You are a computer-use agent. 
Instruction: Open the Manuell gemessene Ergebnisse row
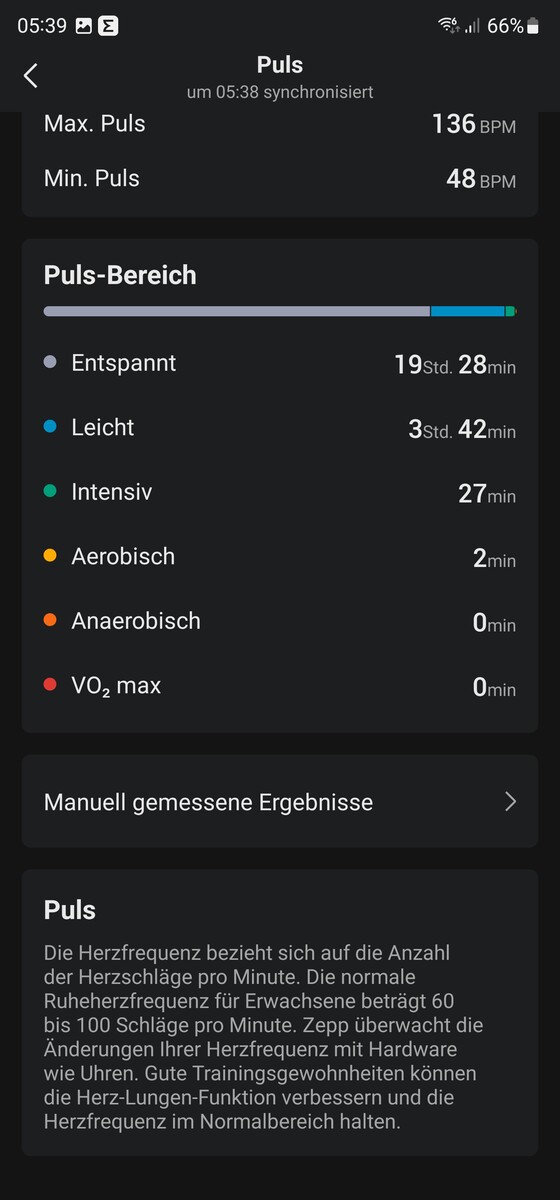coord(280,802)
